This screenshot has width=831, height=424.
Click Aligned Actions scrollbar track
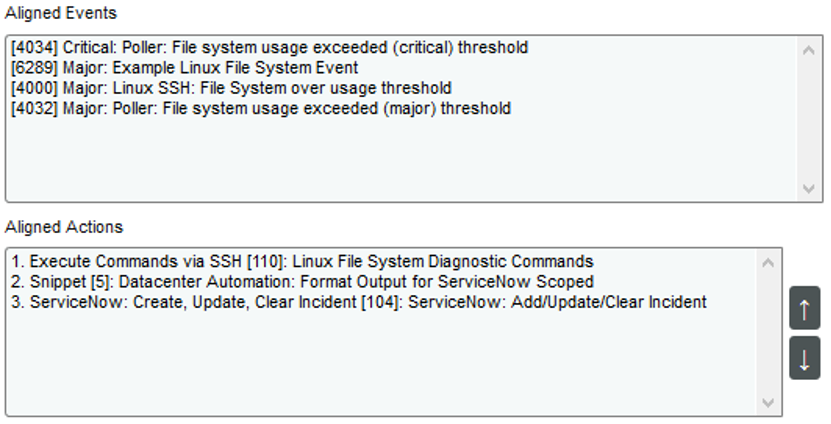tap(767, 333)
